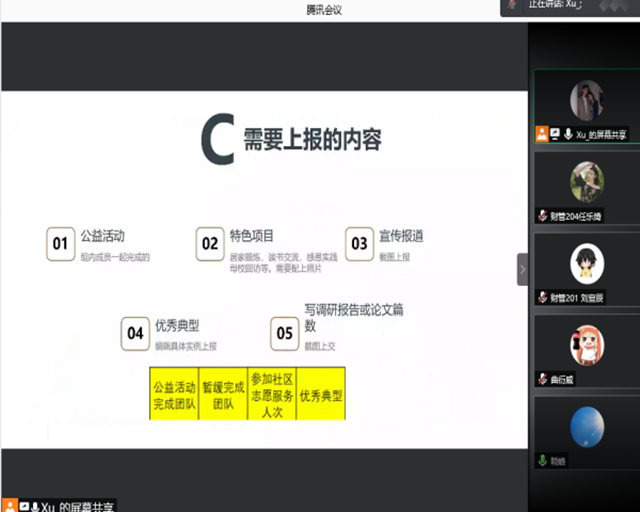This screenshot has height=512, width=640.
Task: Click orange host icon on Xu's tile
Action: (542, 134)
